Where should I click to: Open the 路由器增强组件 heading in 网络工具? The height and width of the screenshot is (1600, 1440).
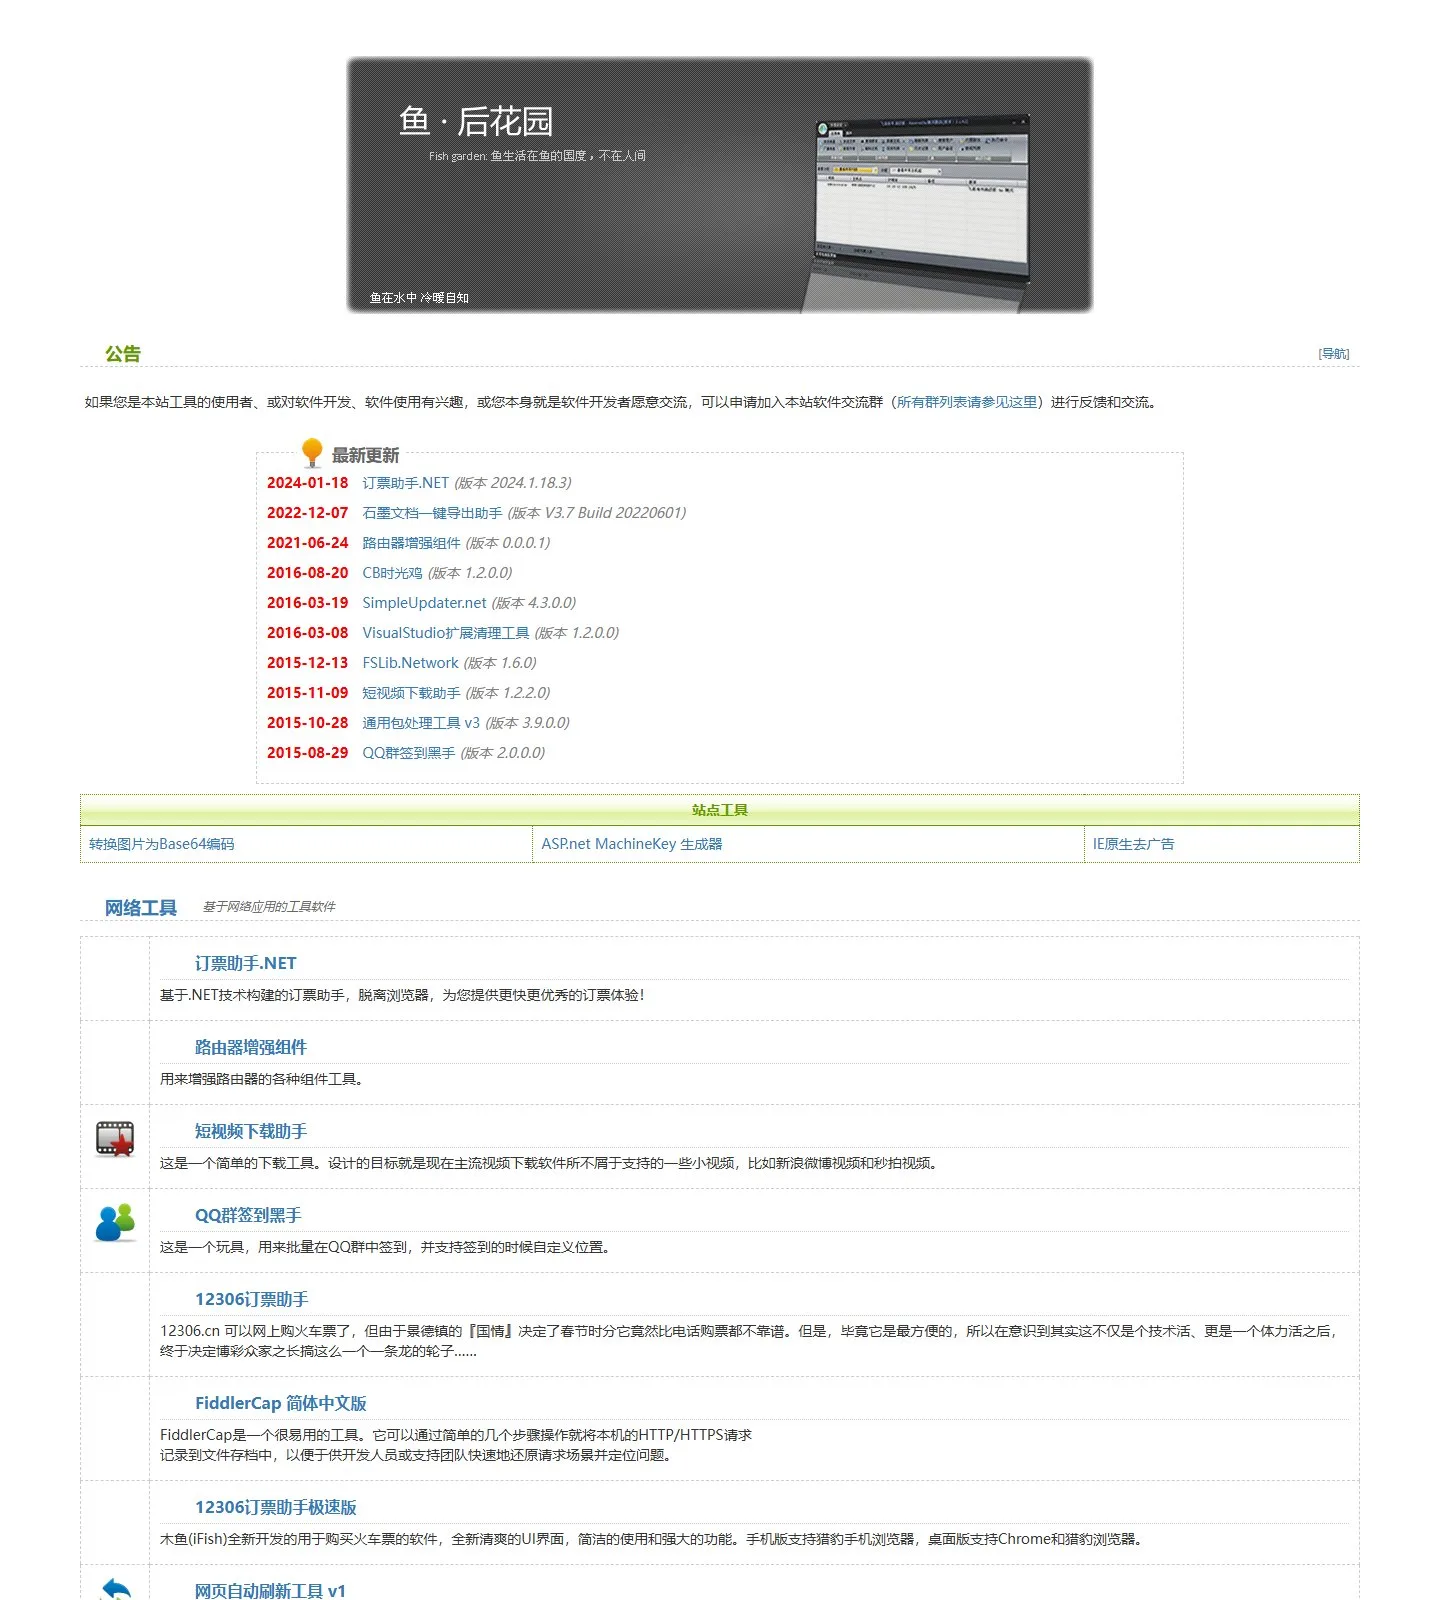[250, 1047]
